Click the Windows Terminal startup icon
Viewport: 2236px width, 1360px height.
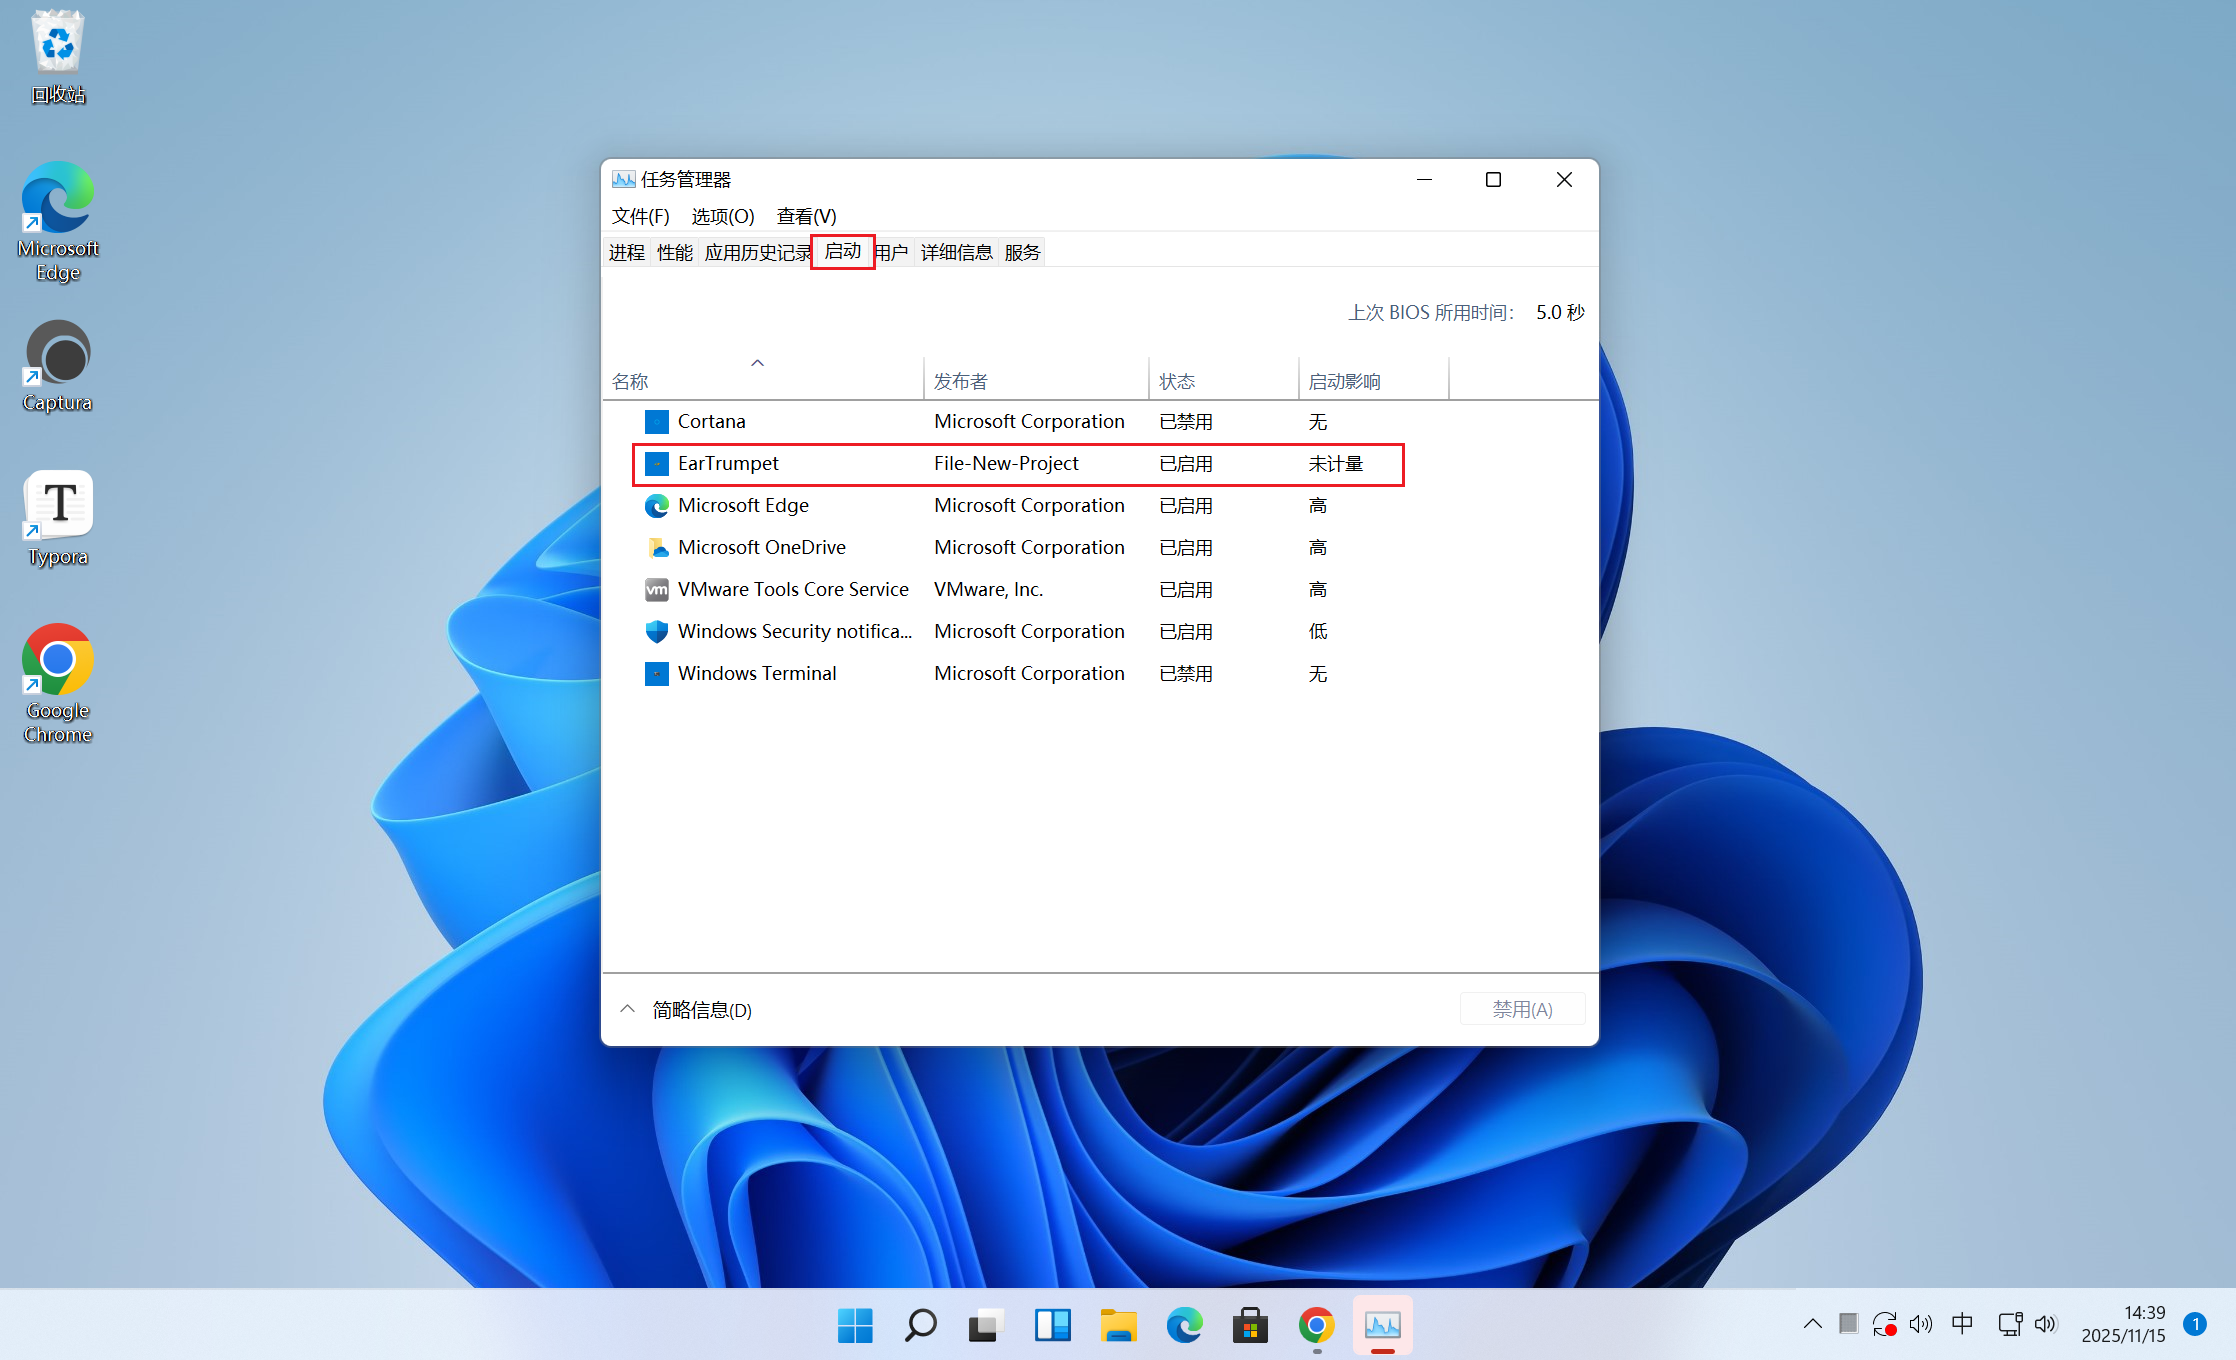click(x=656, y=674)
